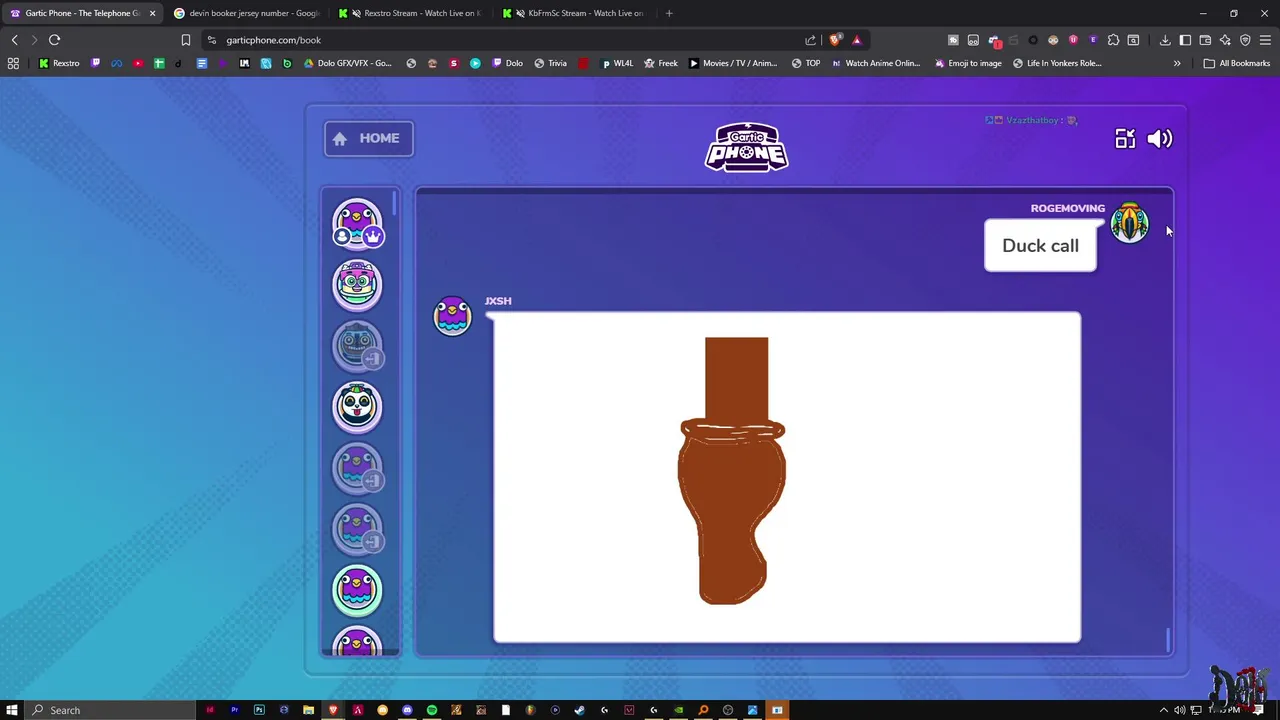Click JXSH's bird avatar beside the drawing
This screenshot has height=720, width=1280.
coord(452,316)
